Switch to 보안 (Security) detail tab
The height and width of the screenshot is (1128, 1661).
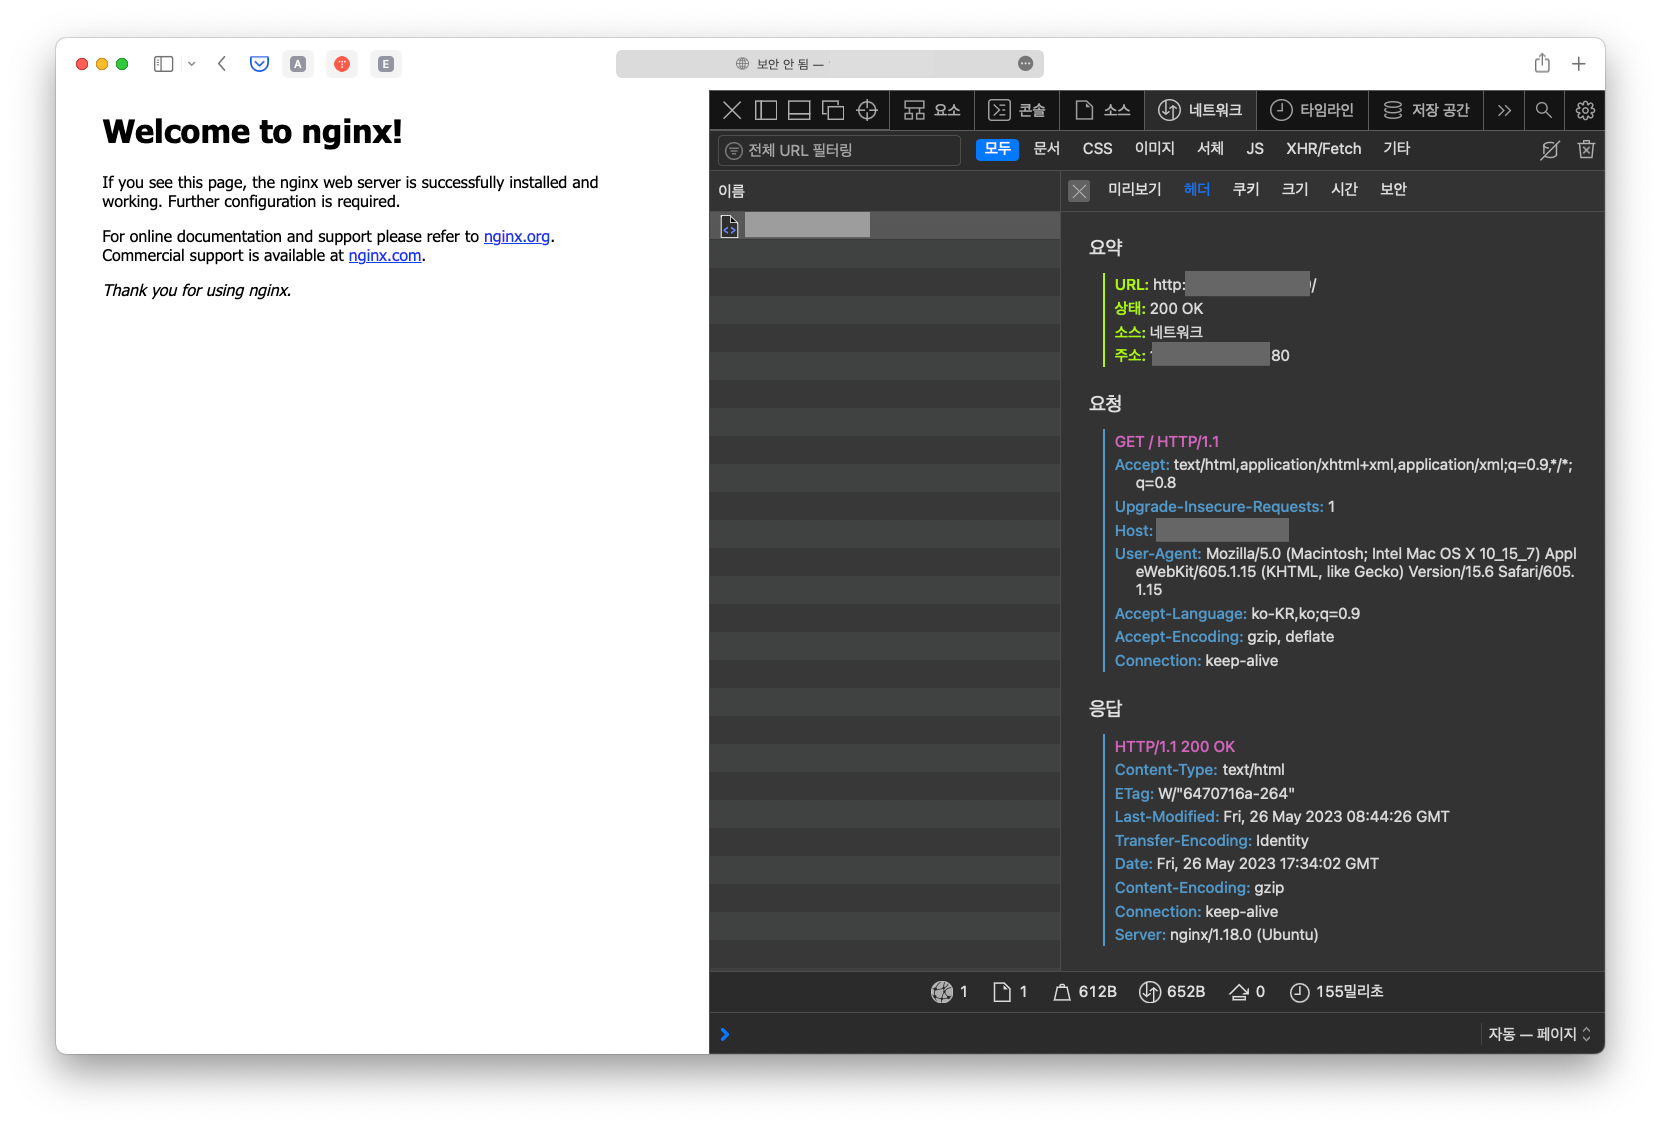(1393, 190)
